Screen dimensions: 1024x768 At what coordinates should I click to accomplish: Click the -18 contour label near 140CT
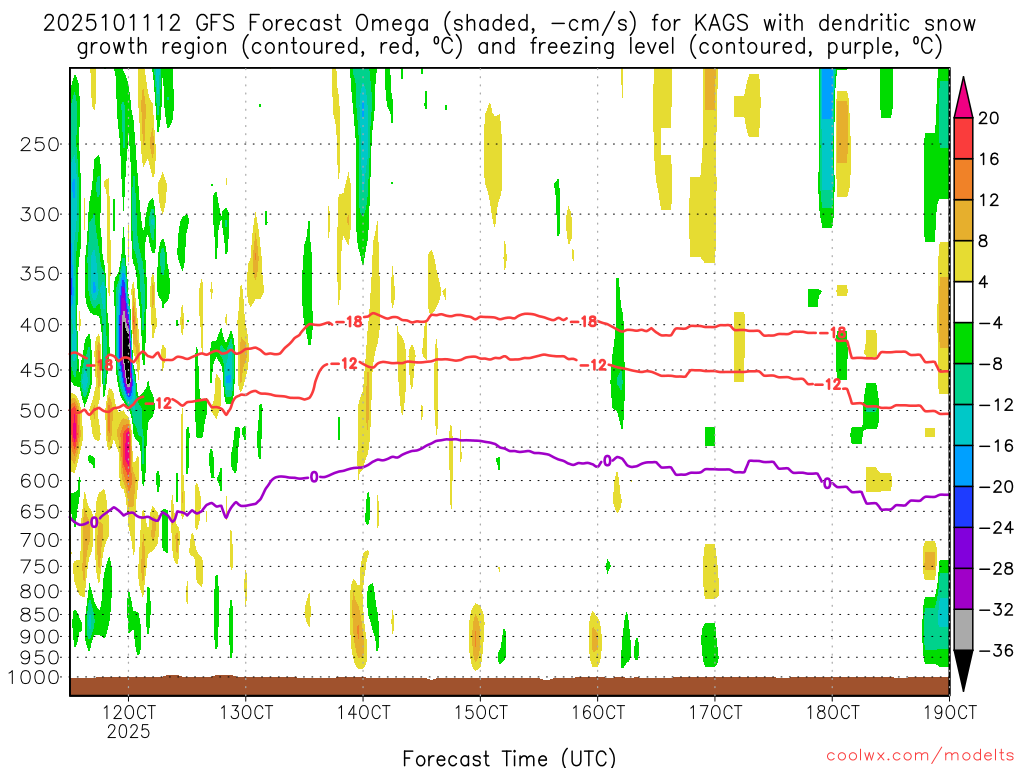pos(349,321)
